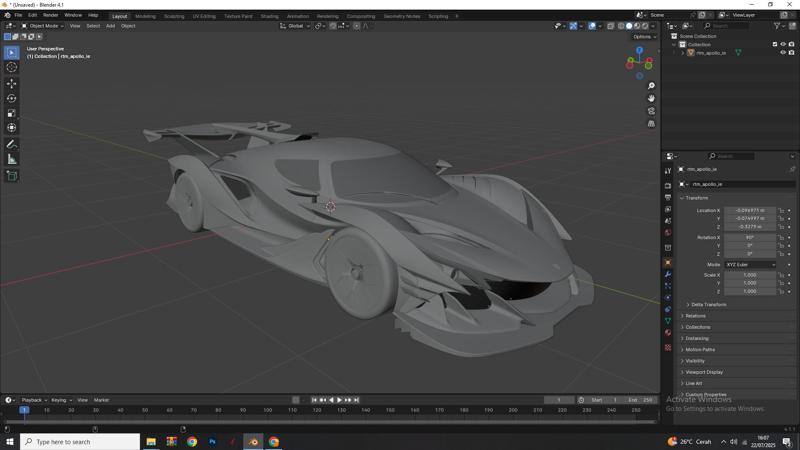The image size is (800, 450).
Task: Toggle the camera view icon in viewport
Action: point(651,111)
